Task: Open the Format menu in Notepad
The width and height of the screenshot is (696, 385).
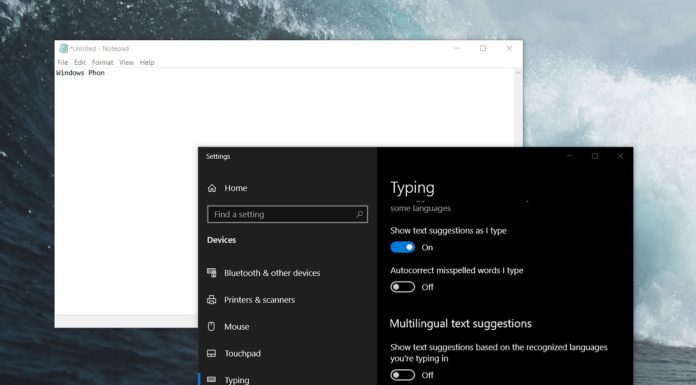Action: click(103, 63)
